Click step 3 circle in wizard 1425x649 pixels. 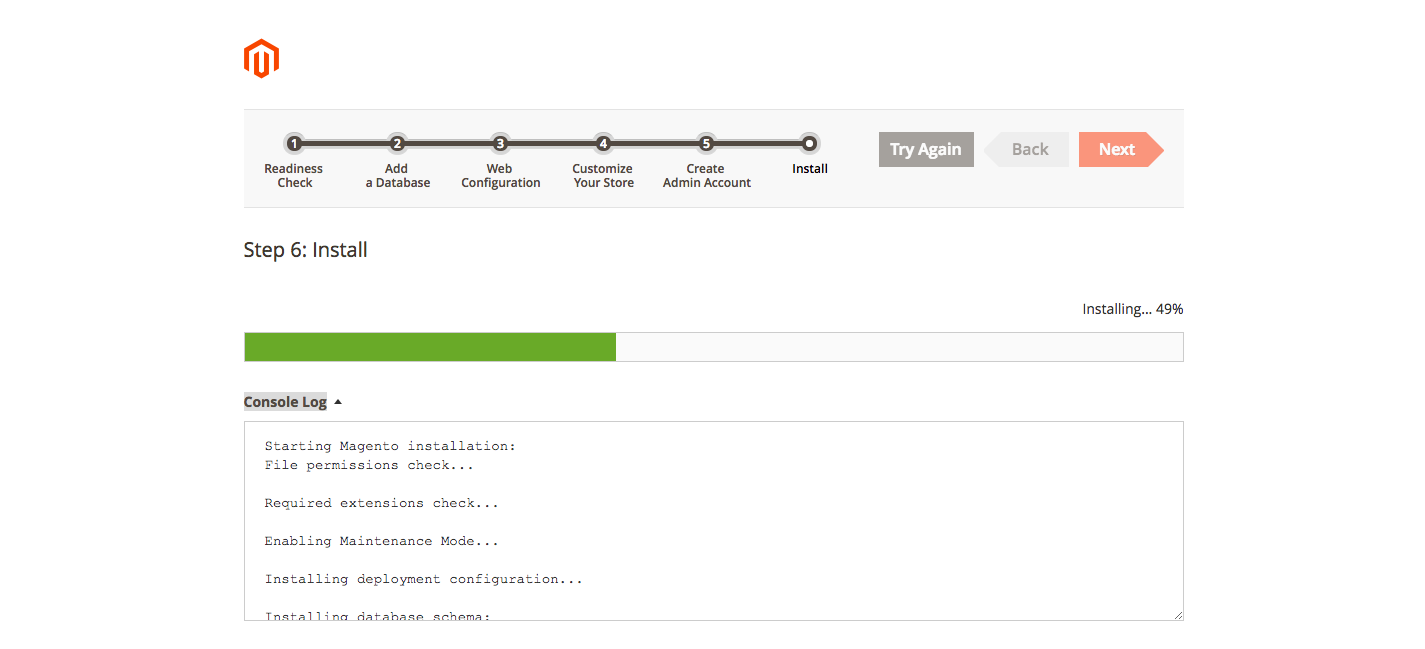[x=500, y=144]
